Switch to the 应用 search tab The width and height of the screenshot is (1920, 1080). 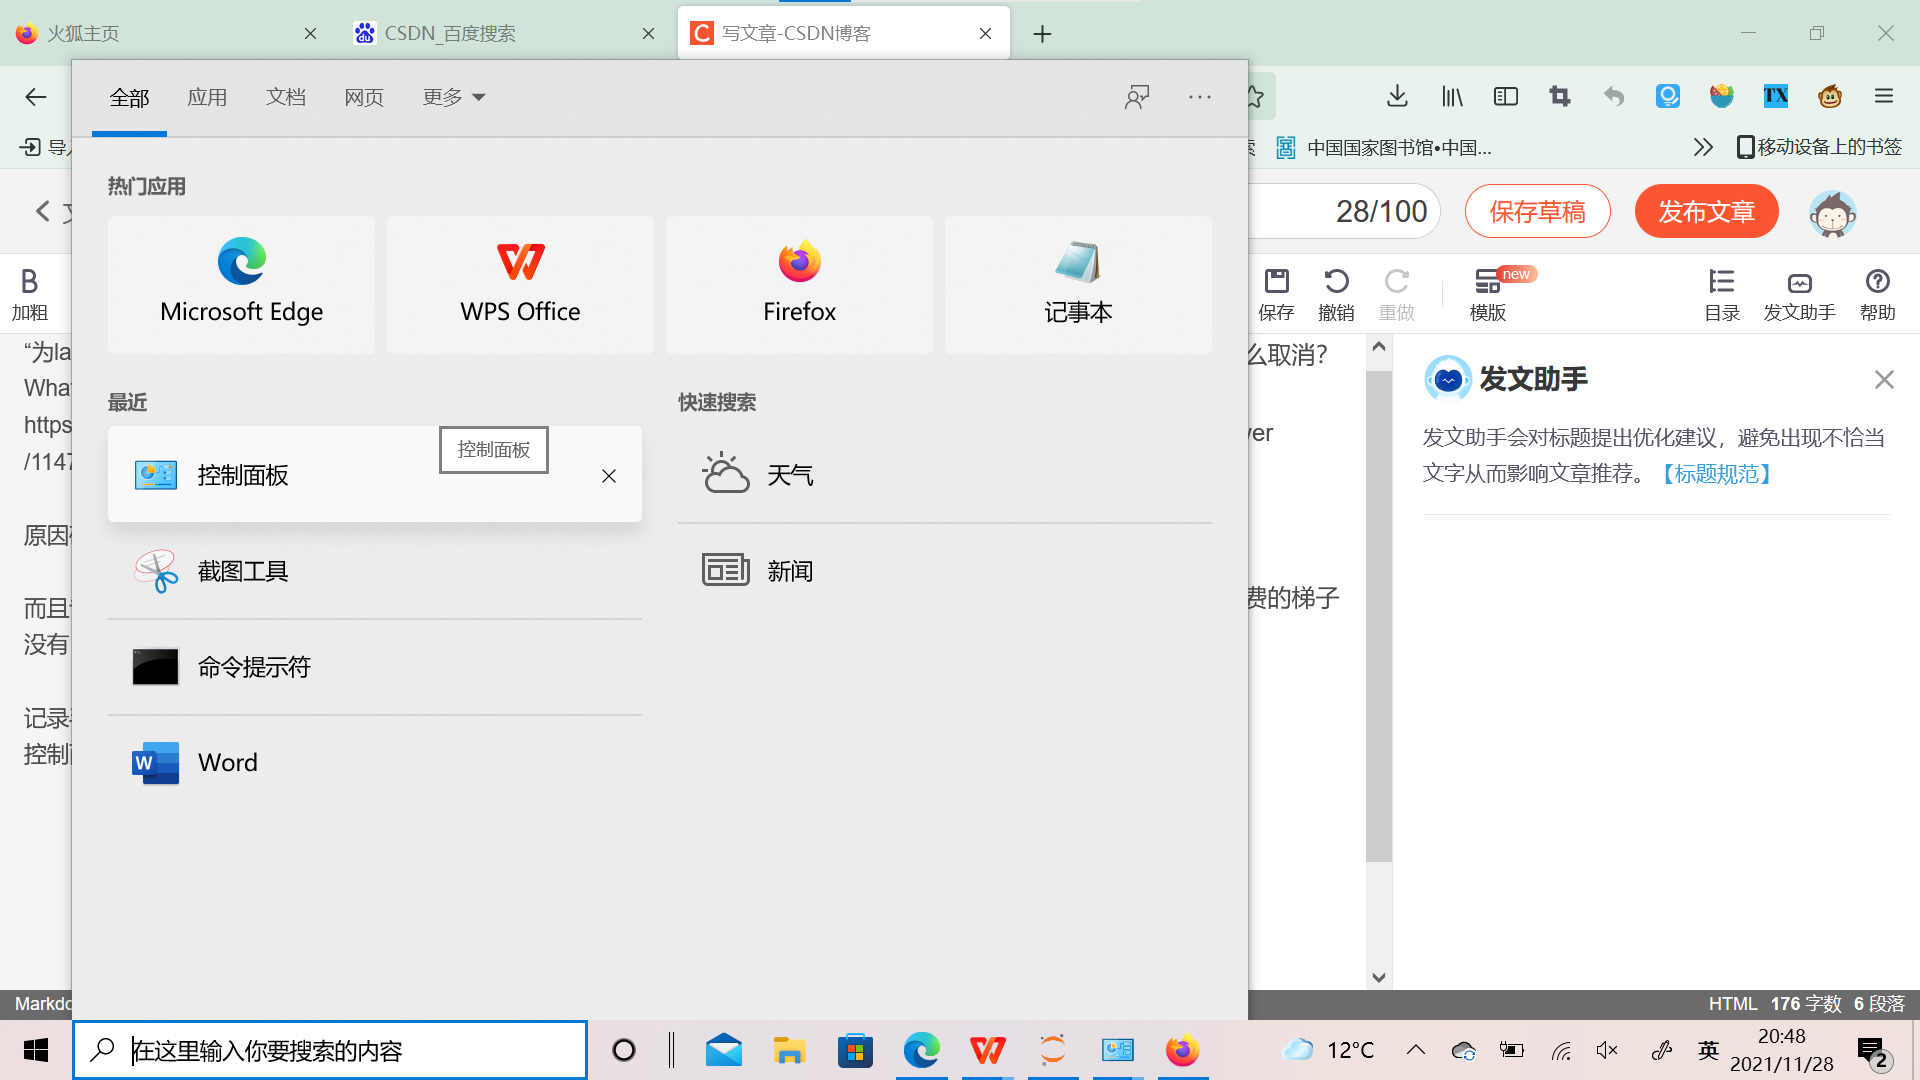(x=207, y=97)
